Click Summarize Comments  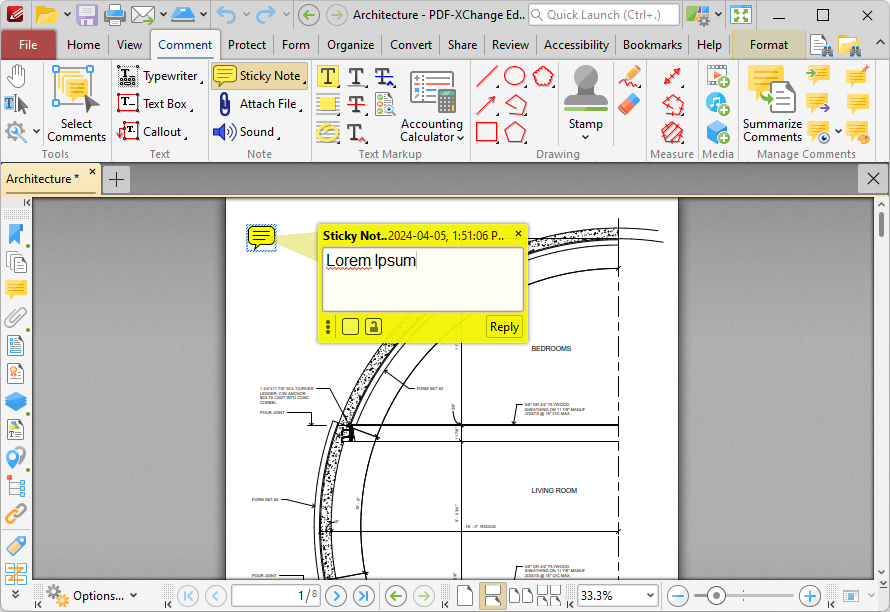pos(772,104)
